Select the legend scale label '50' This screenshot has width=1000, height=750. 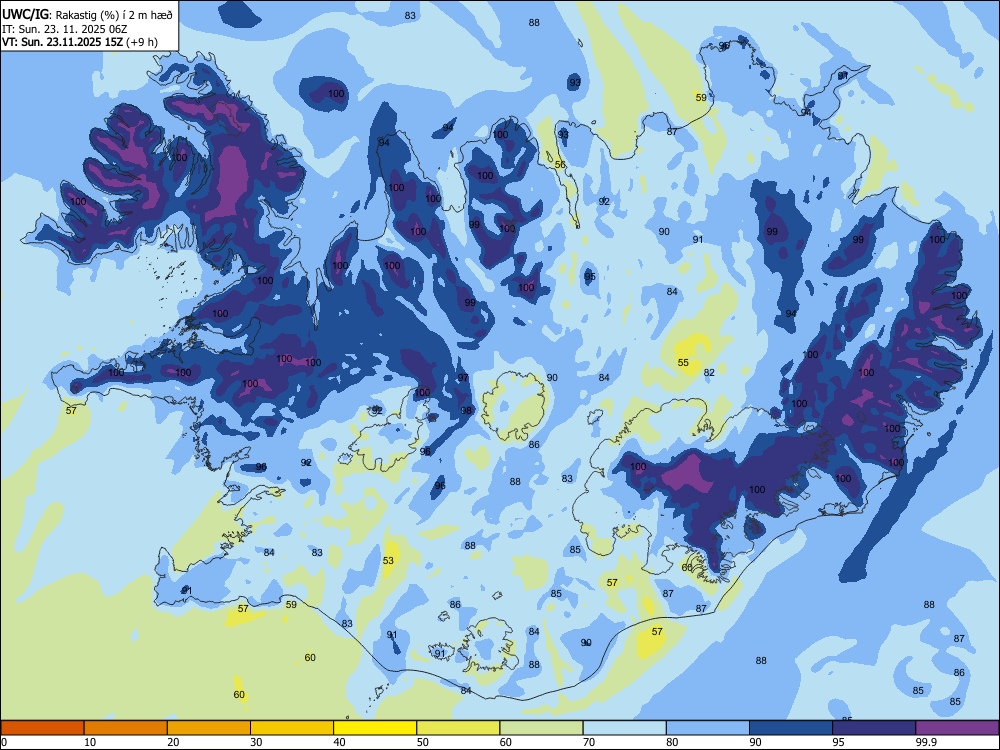(423, 742)
